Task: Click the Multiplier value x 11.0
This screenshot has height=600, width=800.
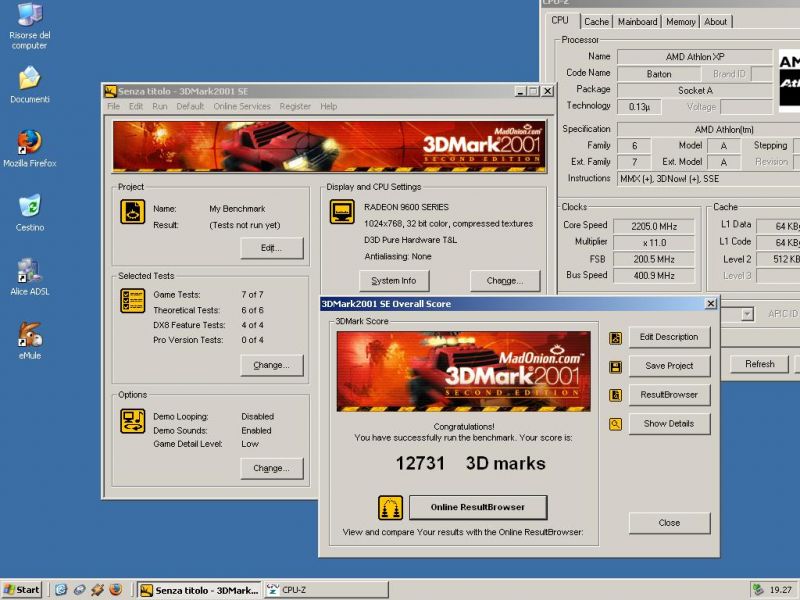Action: coord(654,243)
